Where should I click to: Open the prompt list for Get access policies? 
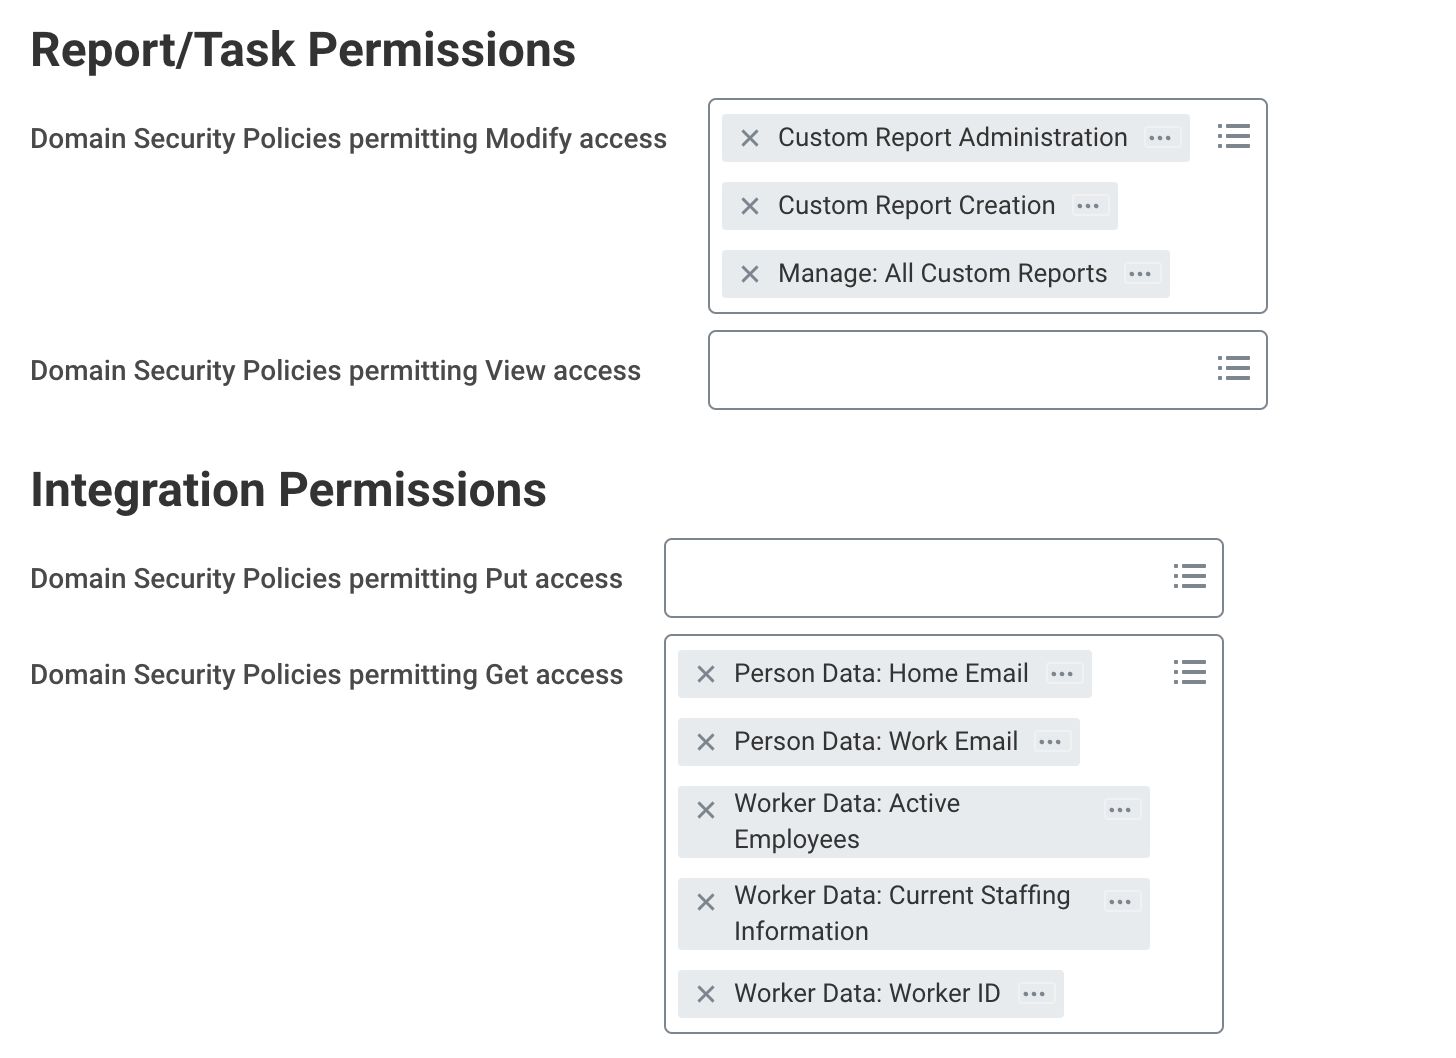click(x=1189, y=673)
